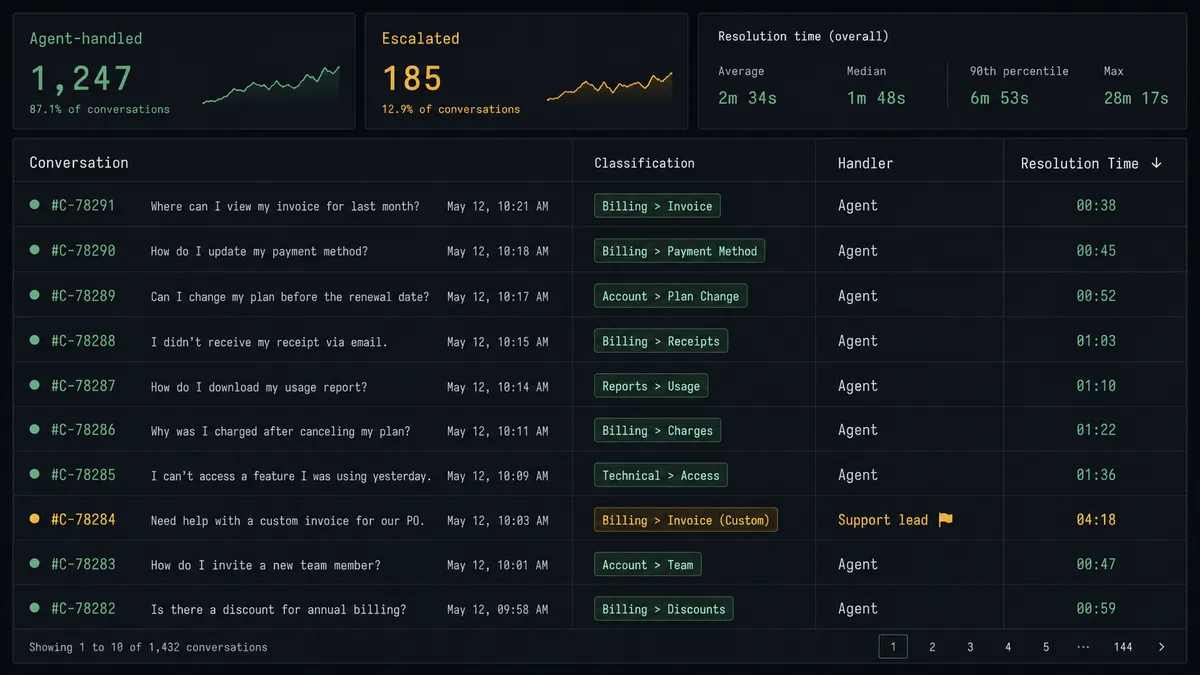Click the Billing > Charges tag

tap(657, 430)
